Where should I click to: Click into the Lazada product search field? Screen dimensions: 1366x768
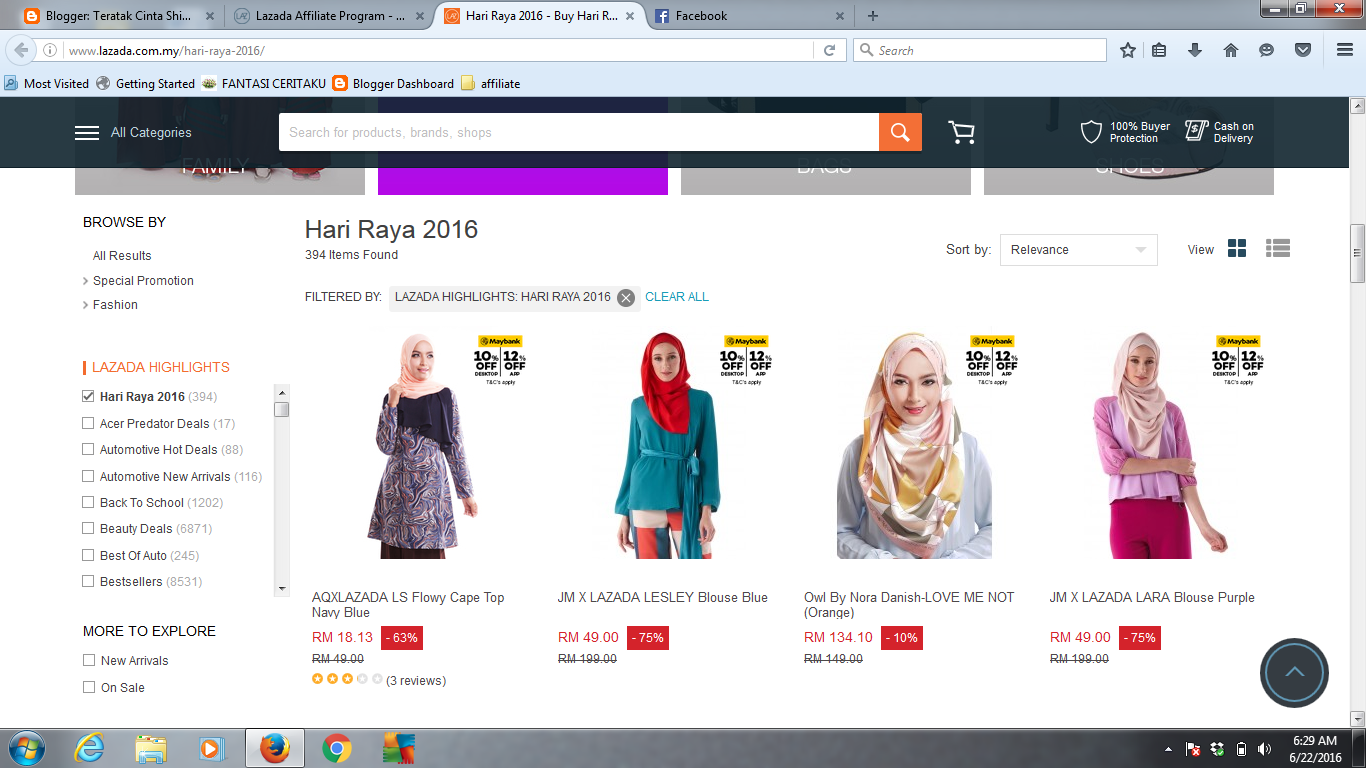[x=579, y=132]
